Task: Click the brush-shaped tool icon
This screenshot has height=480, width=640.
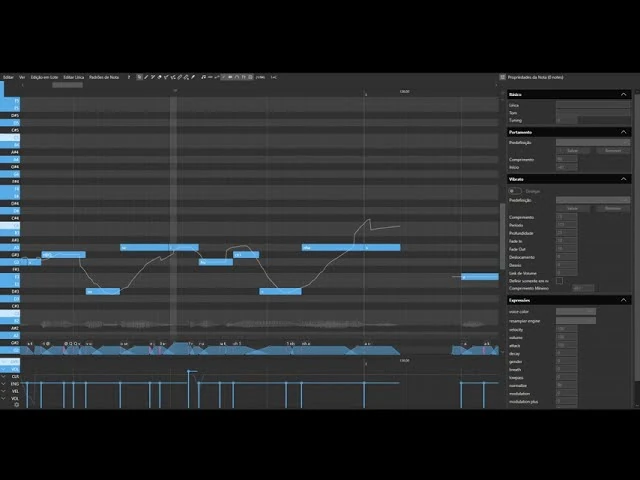Action: [193, 77]
